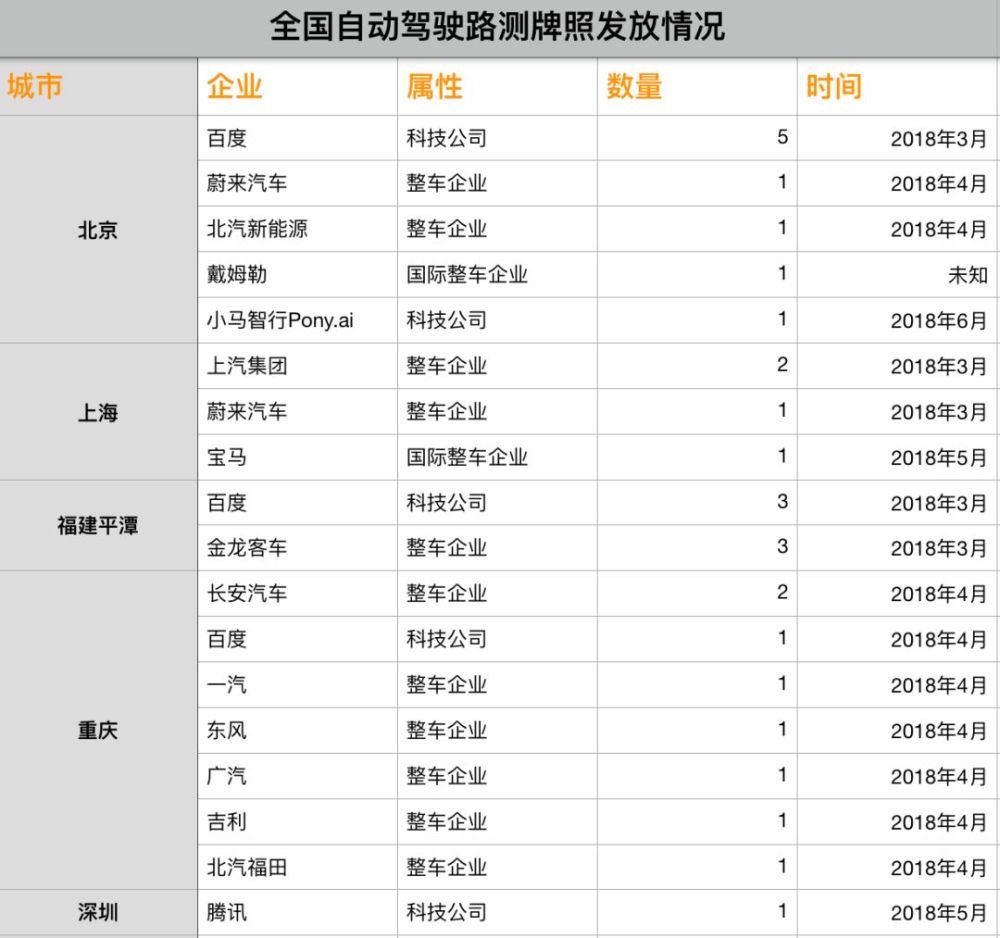Click the 上海 city cell
The height and width of the screenshot is (938, 1000).
[98, 412]
